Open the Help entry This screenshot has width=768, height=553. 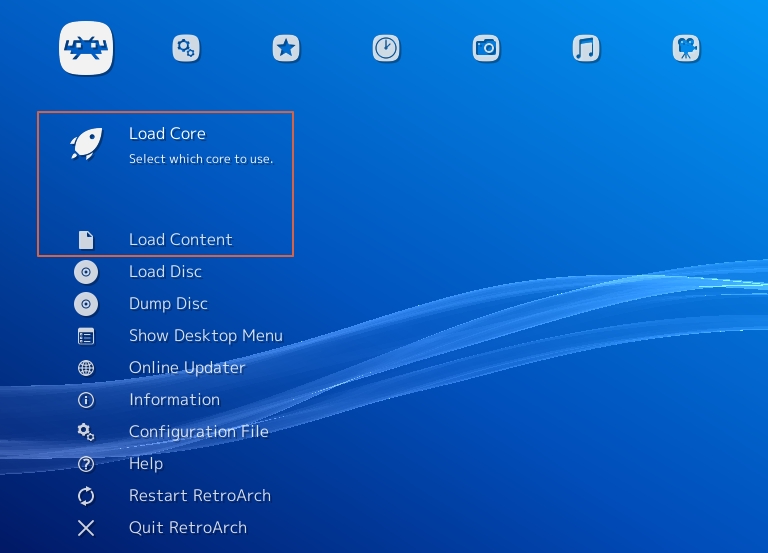point(146,463)
